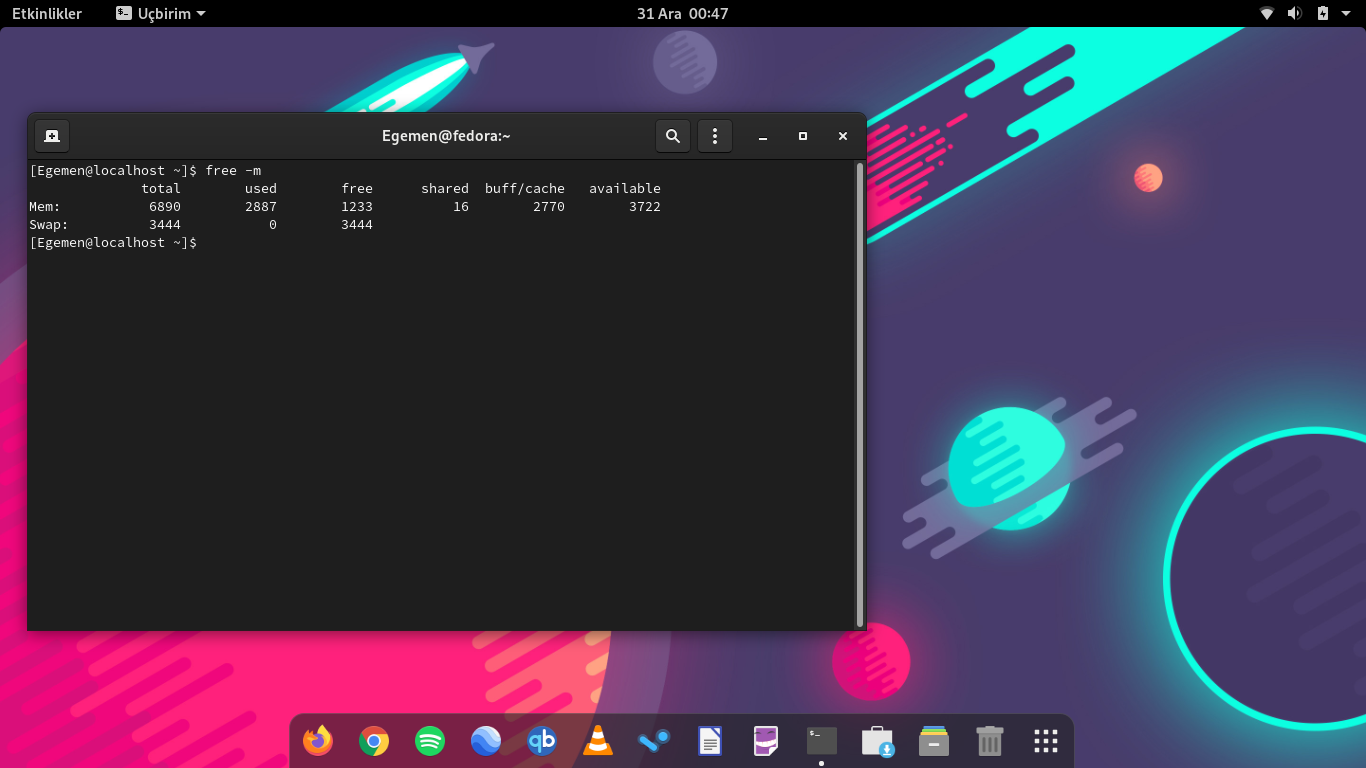This screenshot has width=1366, height=768.
Task: Click the "total" column header
Action: (161, 188)
